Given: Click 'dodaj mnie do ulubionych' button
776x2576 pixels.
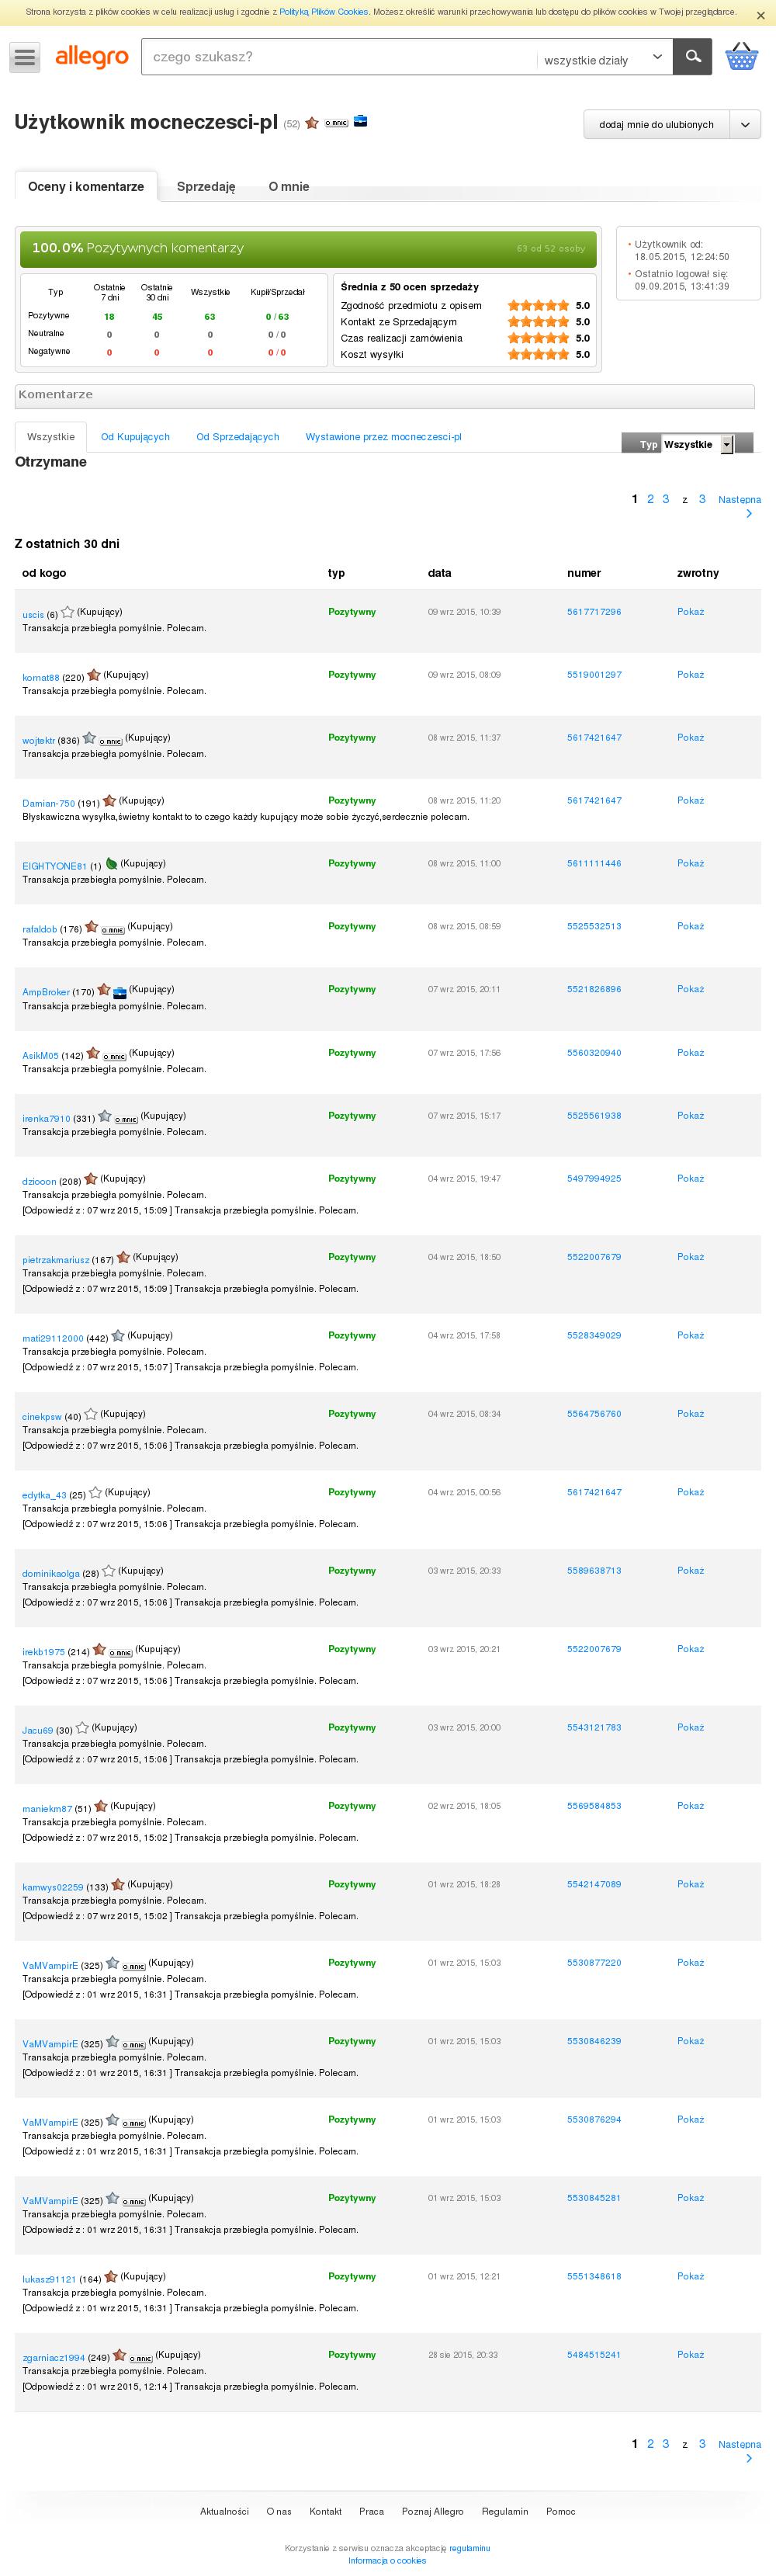Looking at the screenshot, I should [x=657, y=125].
